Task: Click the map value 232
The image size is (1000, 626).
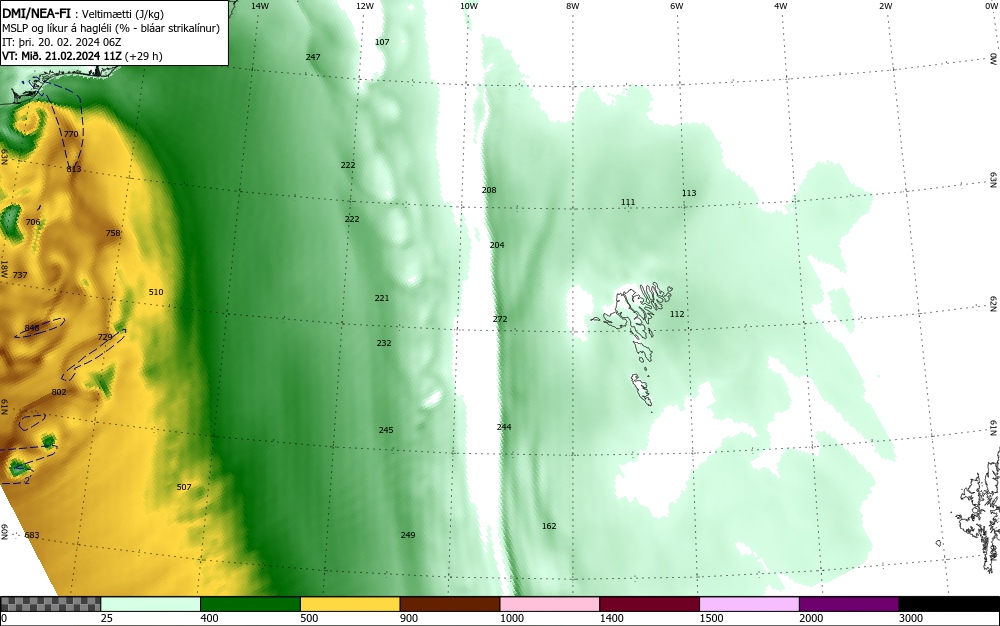Action: click(384, 343)
